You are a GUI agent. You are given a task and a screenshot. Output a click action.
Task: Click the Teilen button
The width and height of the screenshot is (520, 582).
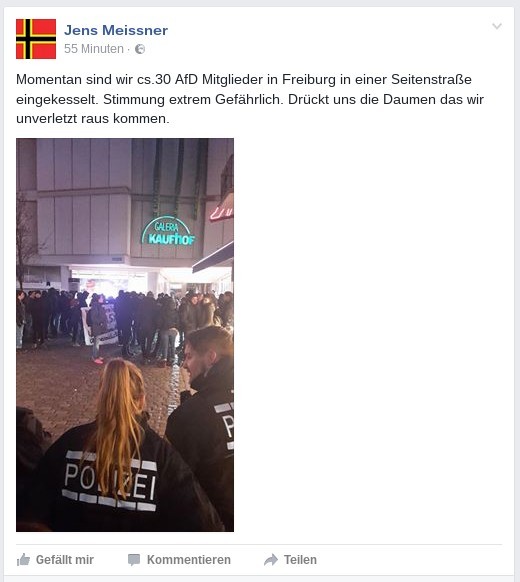point(290,559)
